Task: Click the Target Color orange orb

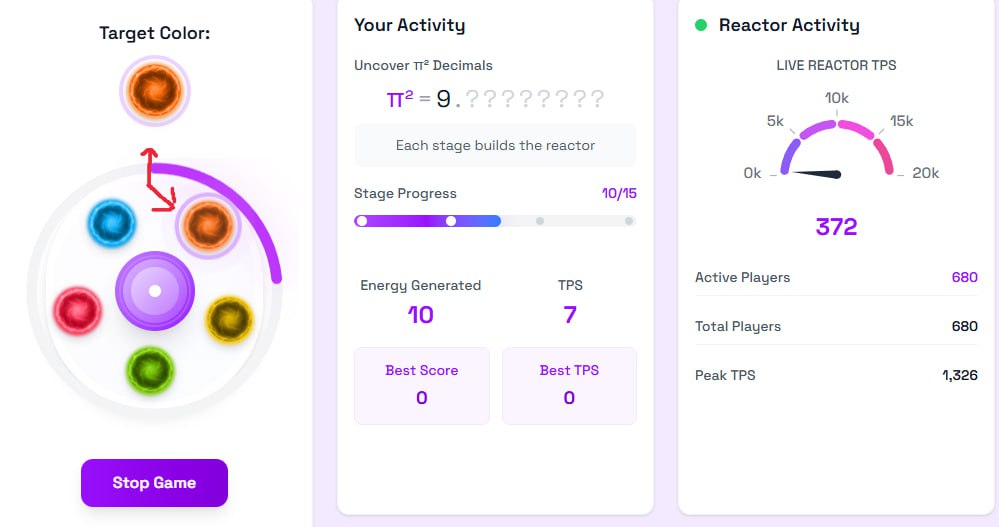Action: (155, 90)
